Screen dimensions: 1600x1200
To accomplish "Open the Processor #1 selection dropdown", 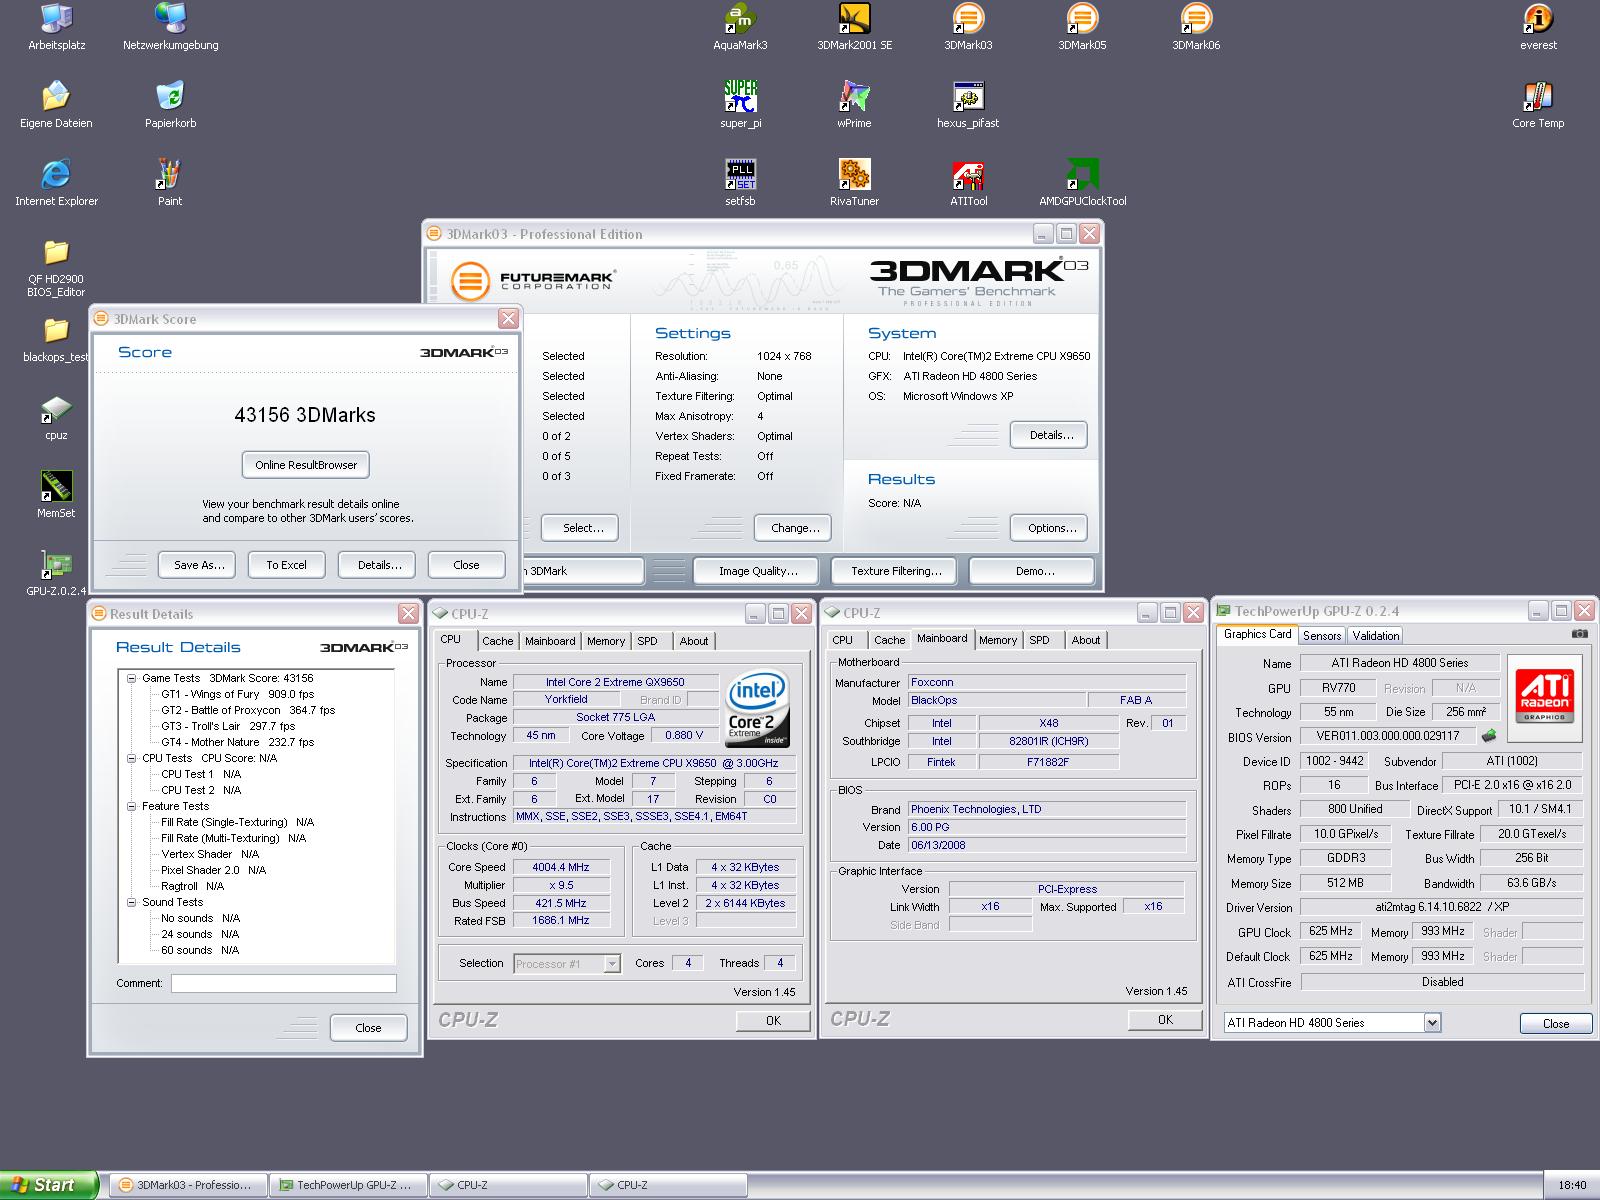I will tap(612, 964).
